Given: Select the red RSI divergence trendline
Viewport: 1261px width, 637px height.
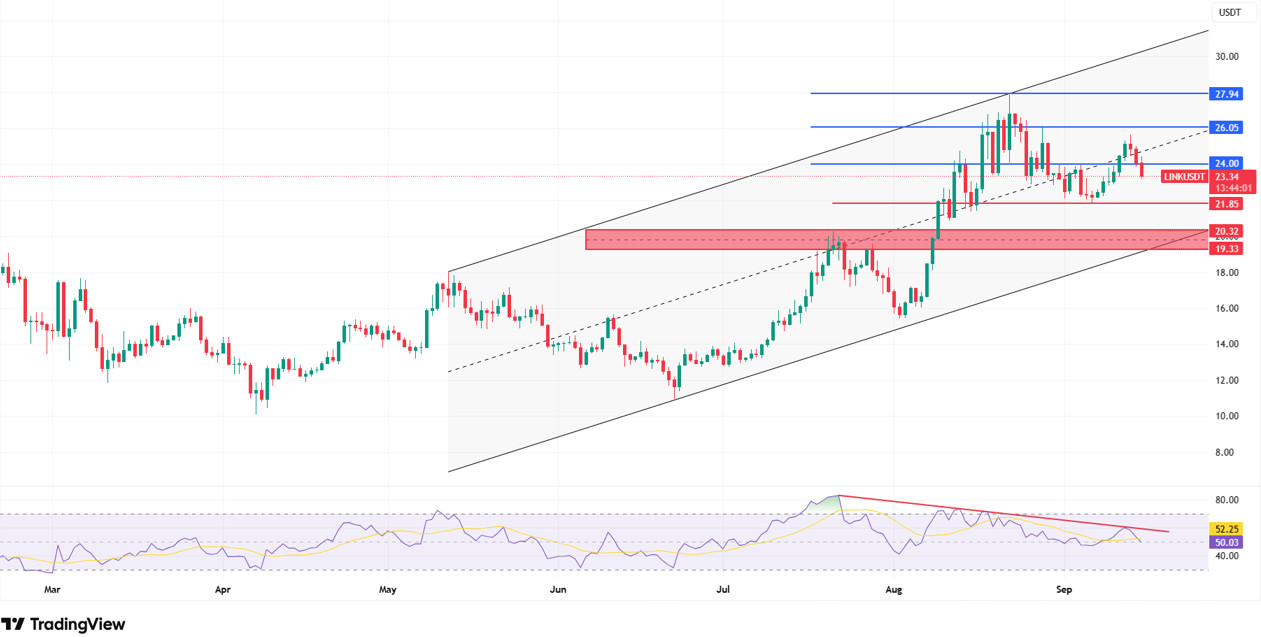Looking at the screenshot, I should (x=1003, y=513).
